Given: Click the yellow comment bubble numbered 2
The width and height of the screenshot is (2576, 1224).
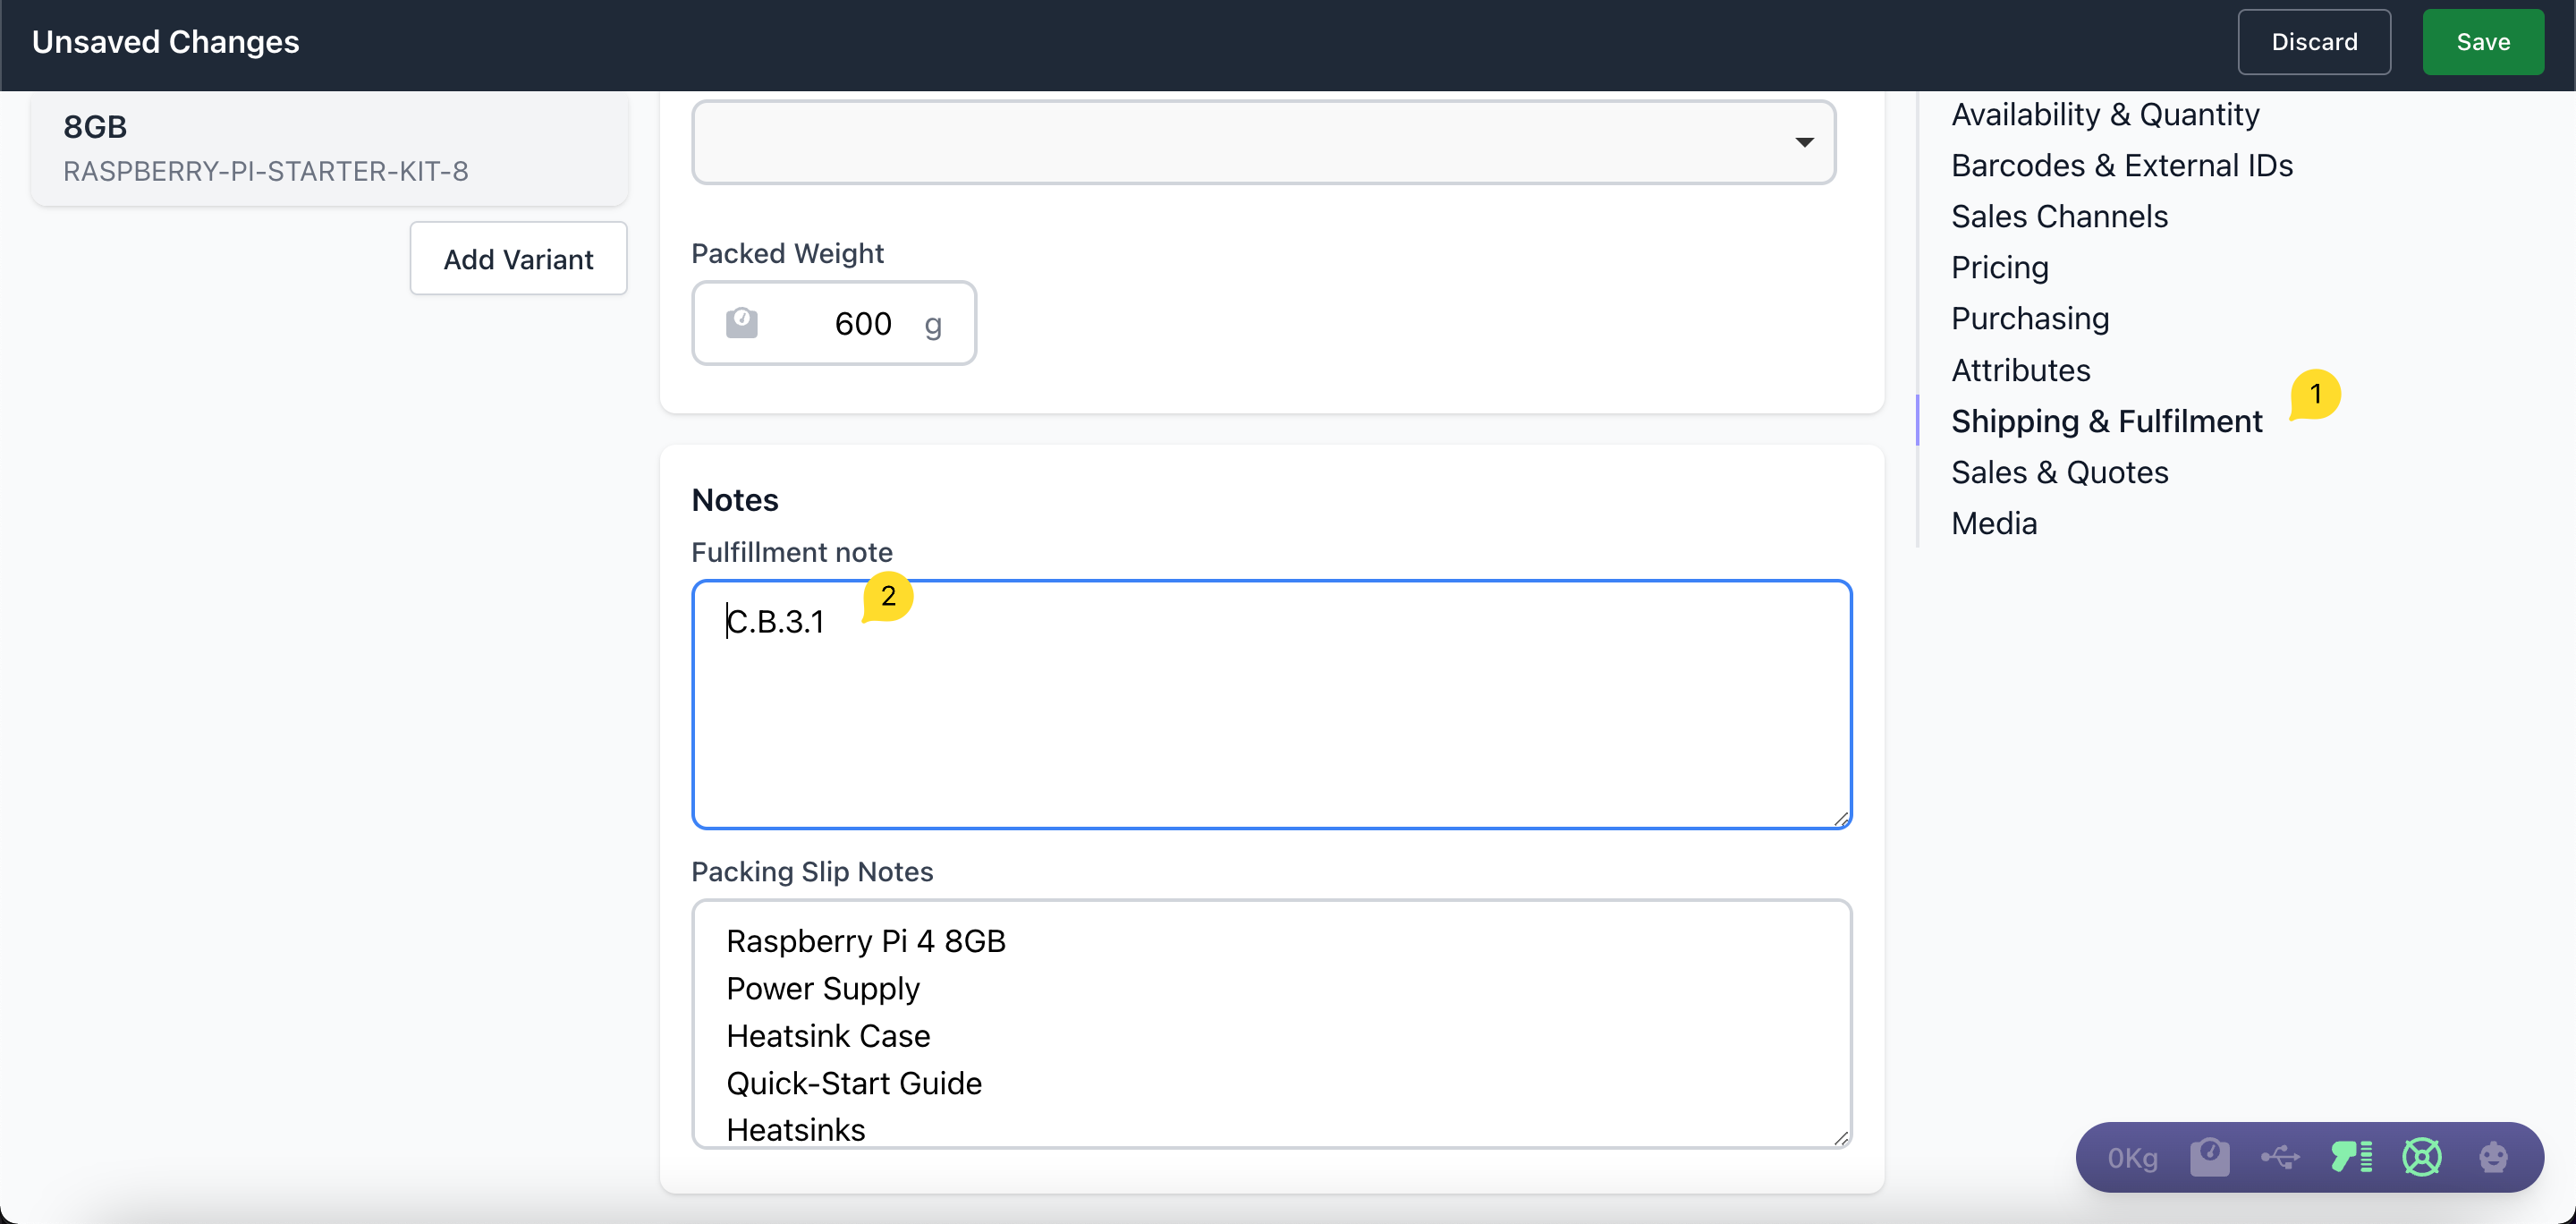Looking at the screenshot, I should (x=888, y=596).
